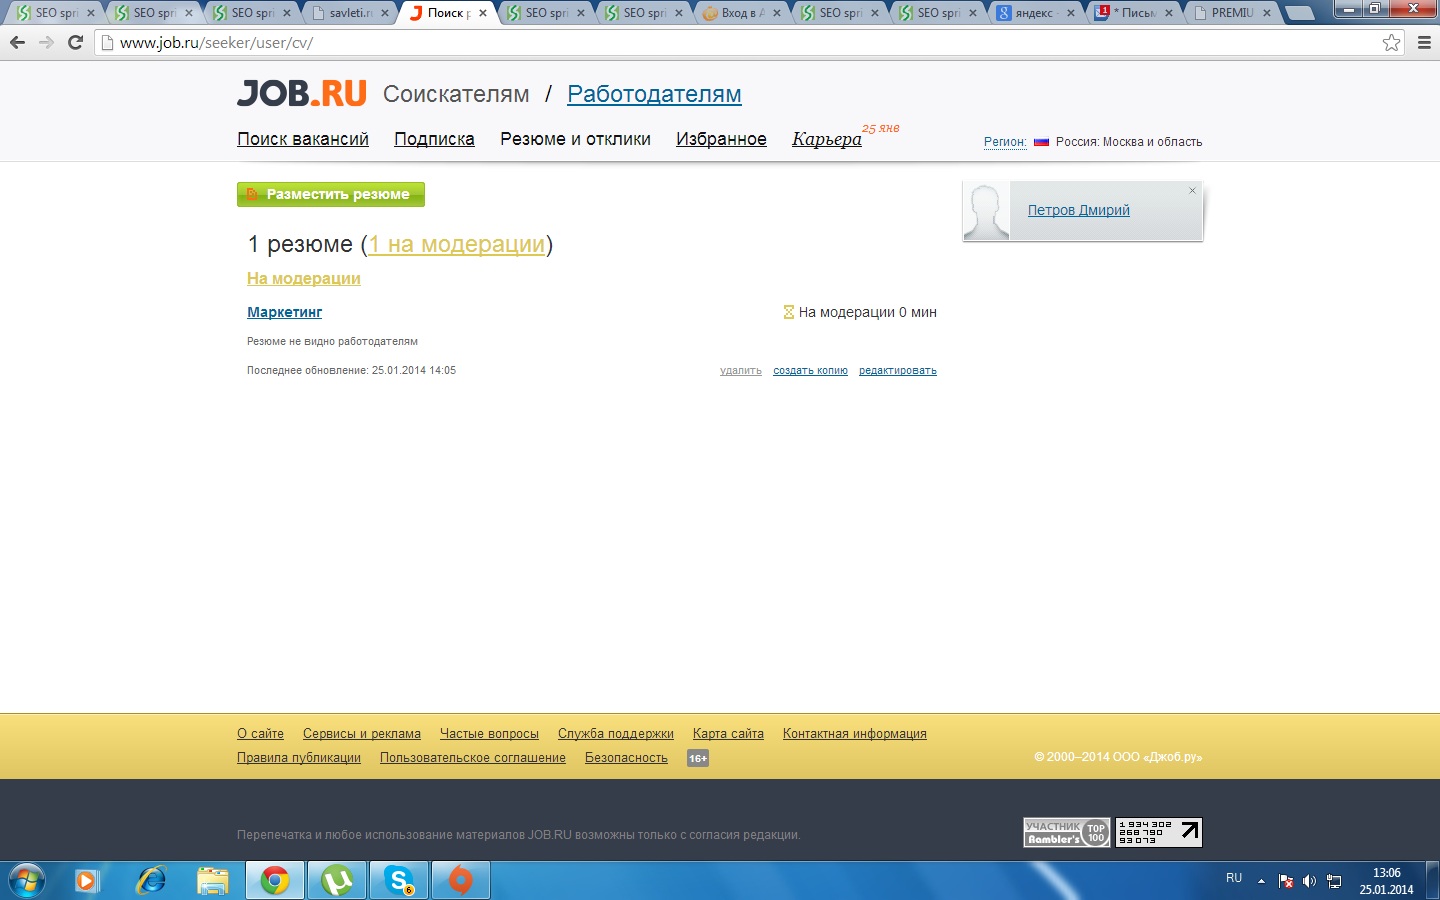Open Правила публикации footer link
Screen dimensions: 1440x900
pos(299,758)
